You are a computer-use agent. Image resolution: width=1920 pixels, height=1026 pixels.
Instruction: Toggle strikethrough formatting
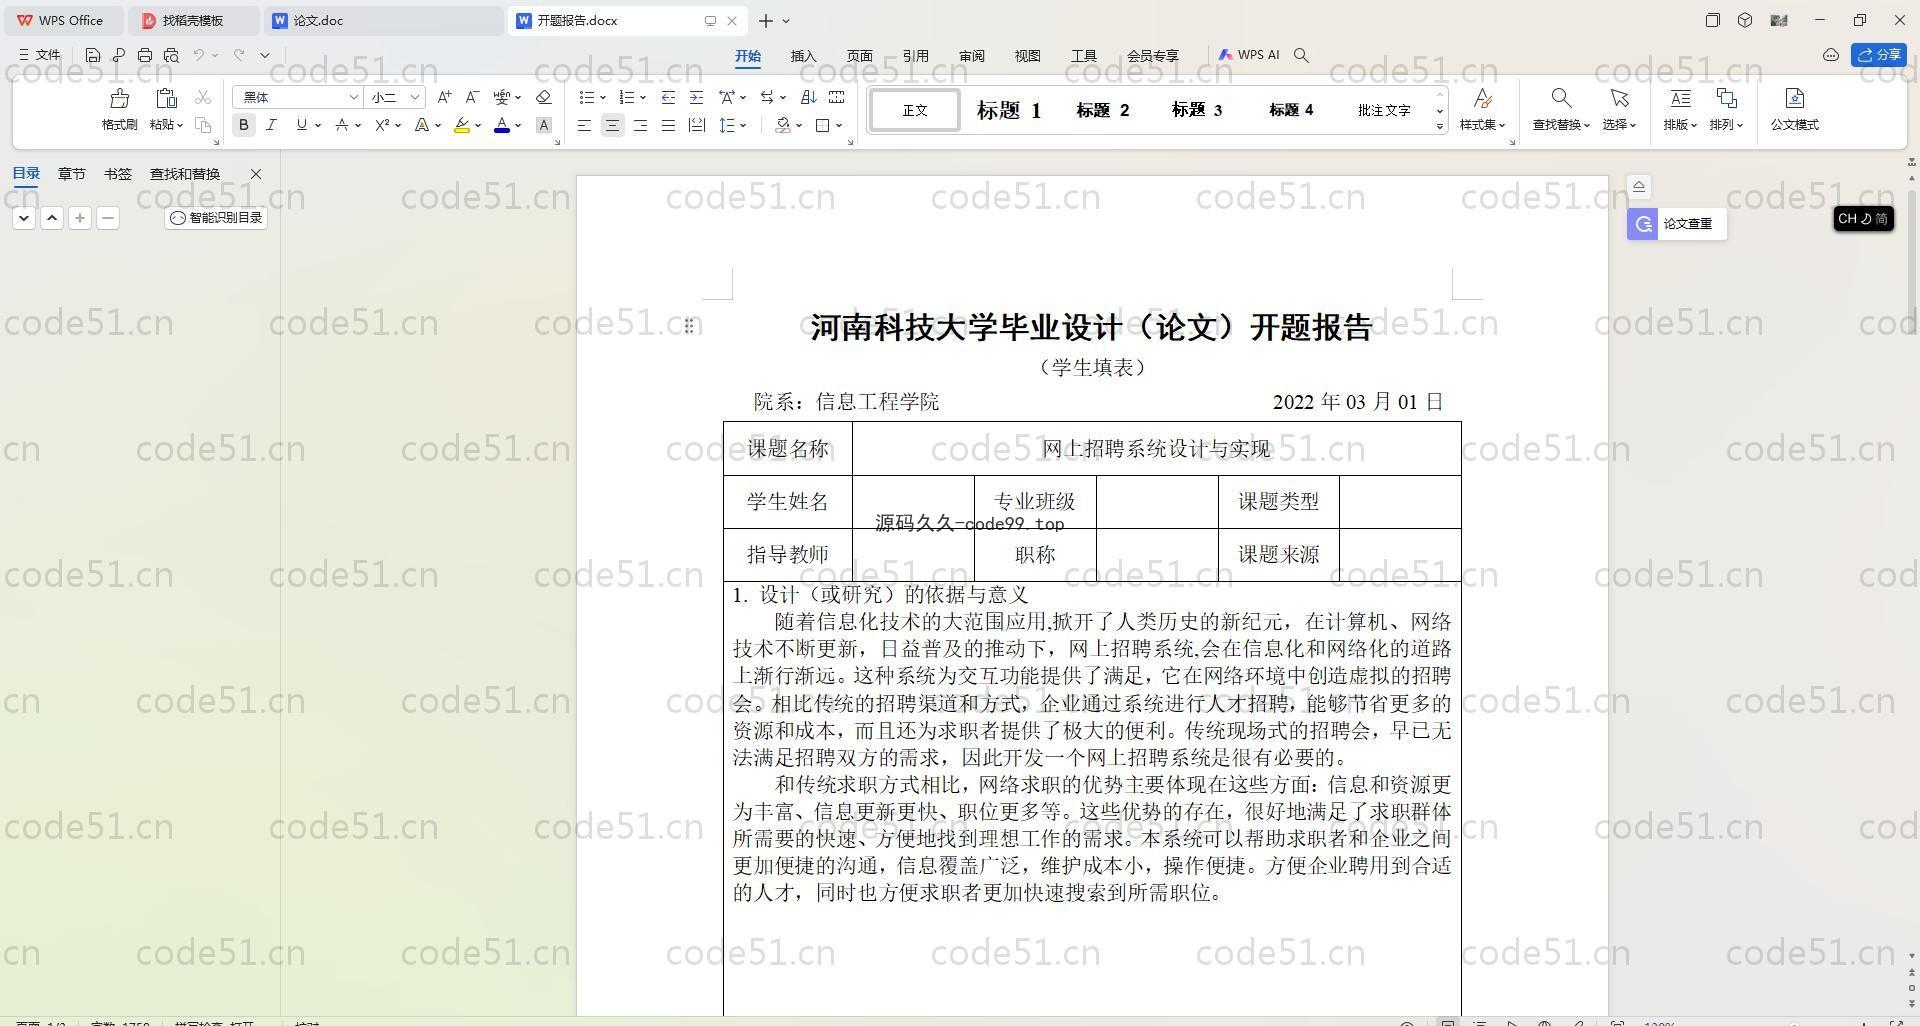[x=341, y=125]
